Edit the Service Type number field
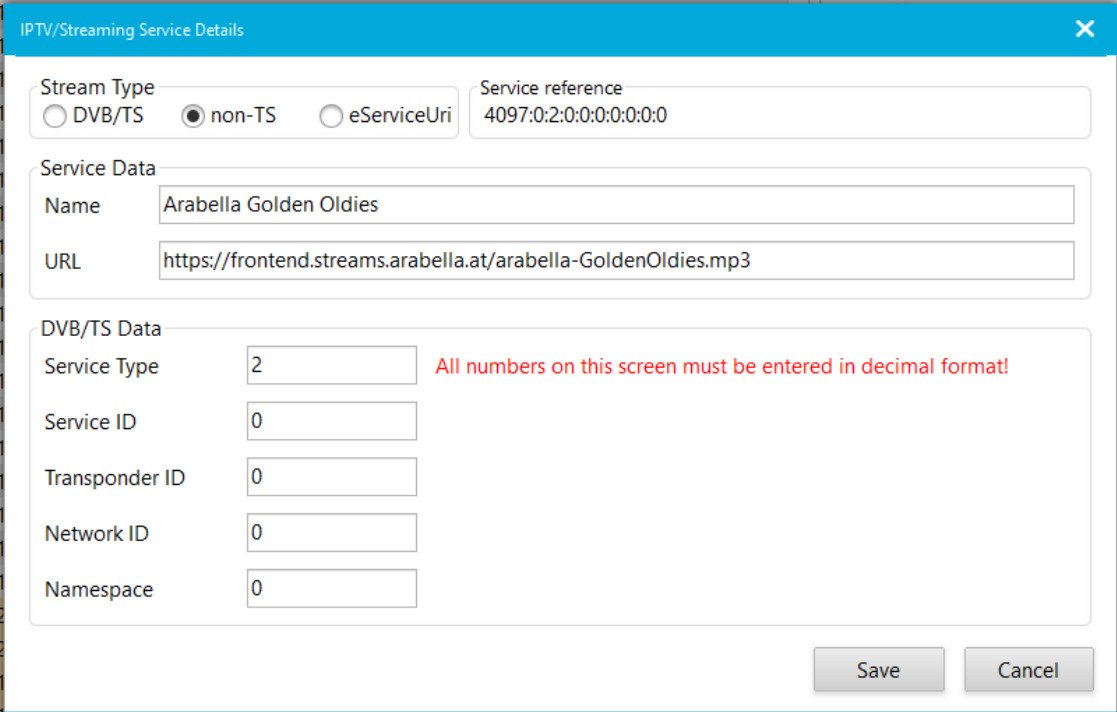 [331, 366]
